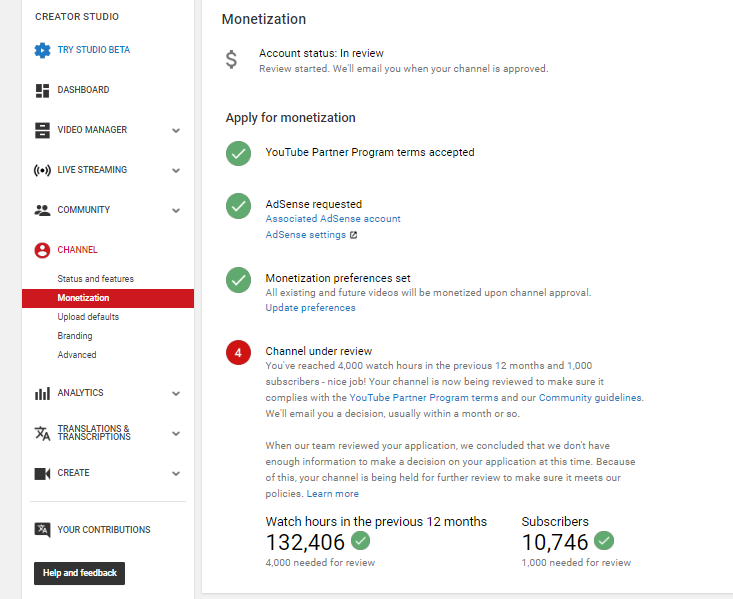This screenshot has height=599, width=733.
Task: Click the Live Streaming broadcast icon
Action: [x=42, y=170]
